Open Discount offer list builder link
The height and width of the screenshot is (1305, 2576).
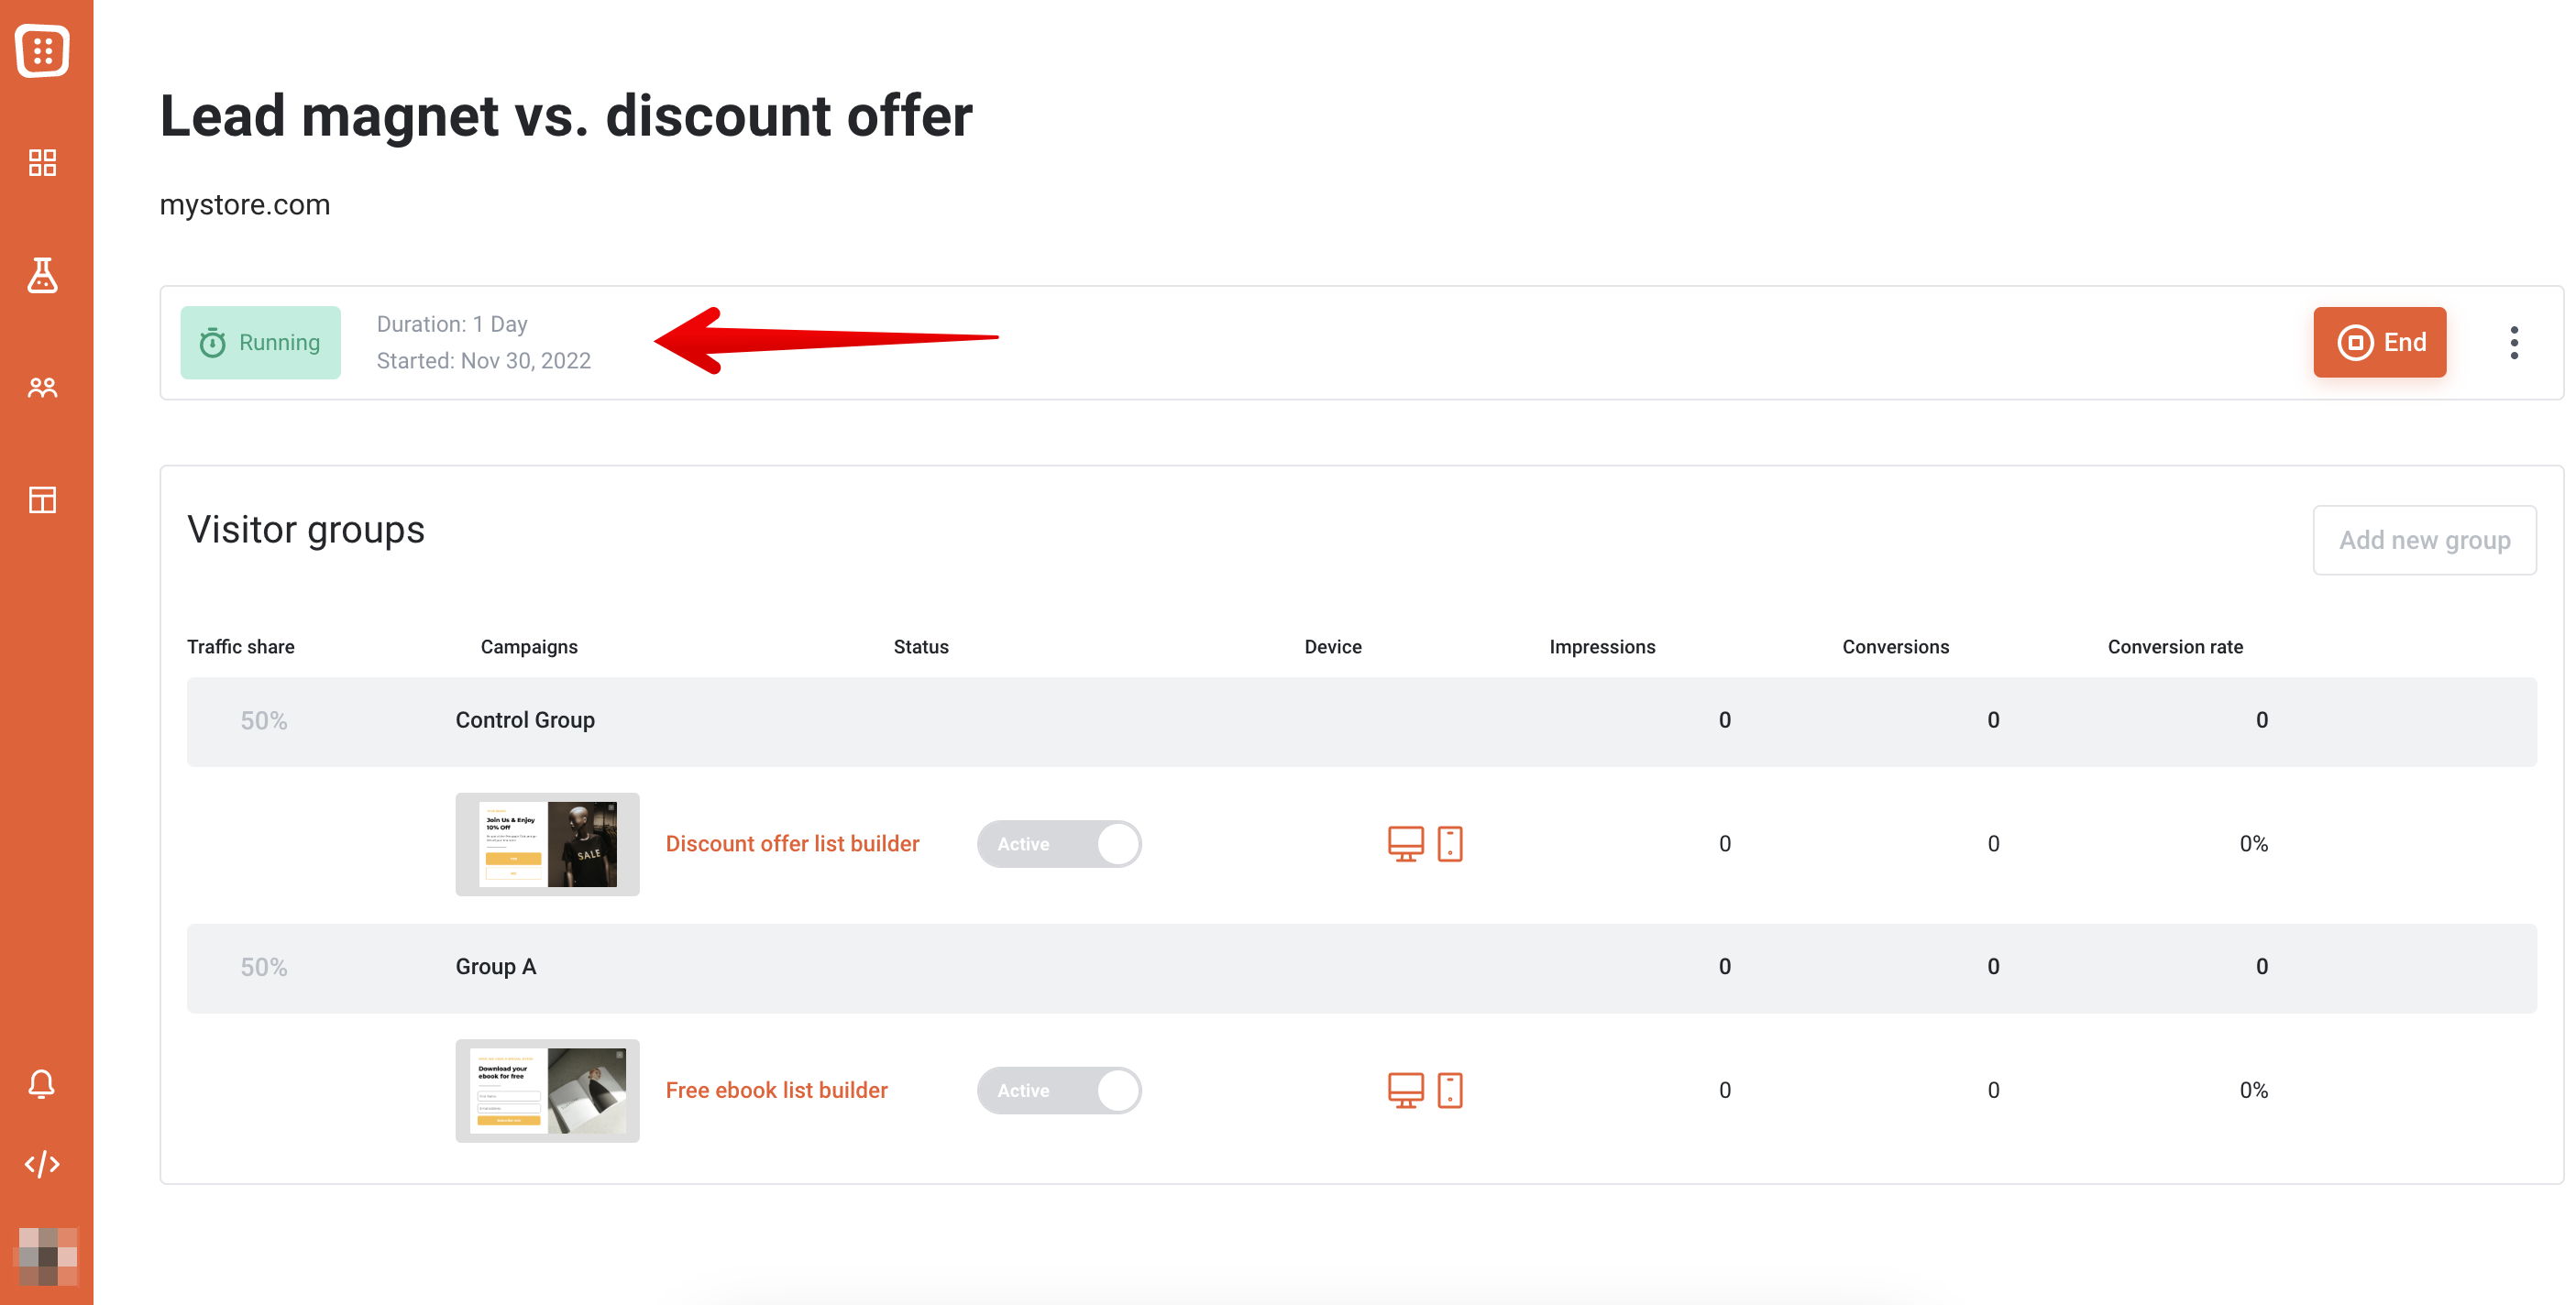click(x=792, y=843)
